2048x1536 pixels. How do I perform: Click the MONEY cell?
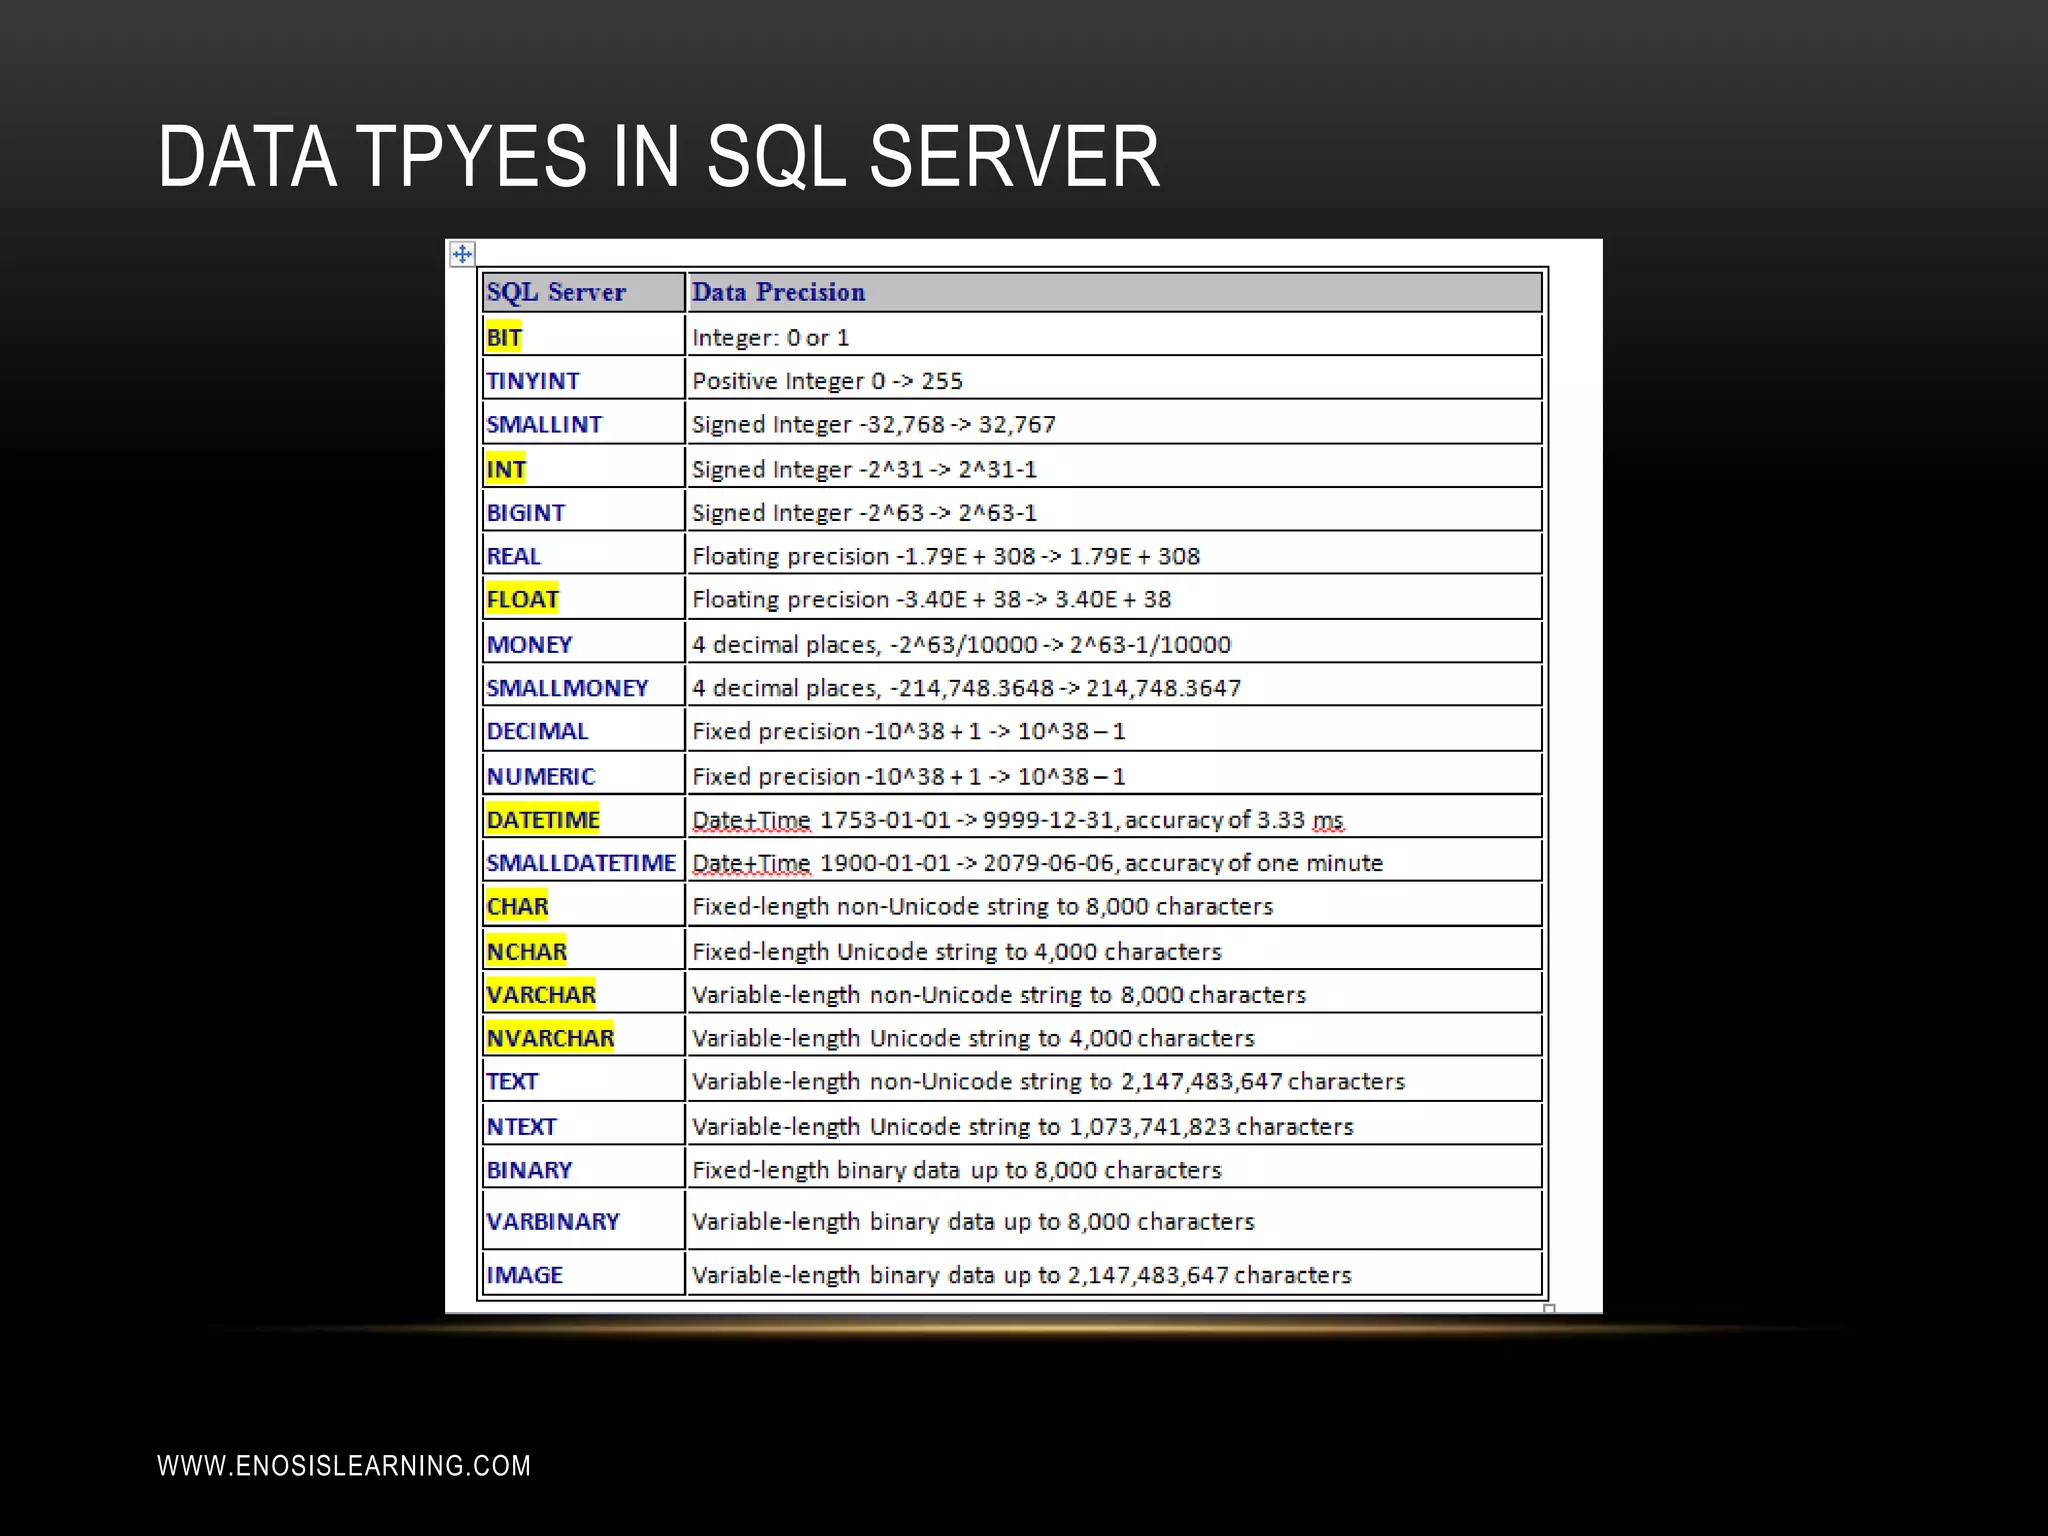pos(584,644)
